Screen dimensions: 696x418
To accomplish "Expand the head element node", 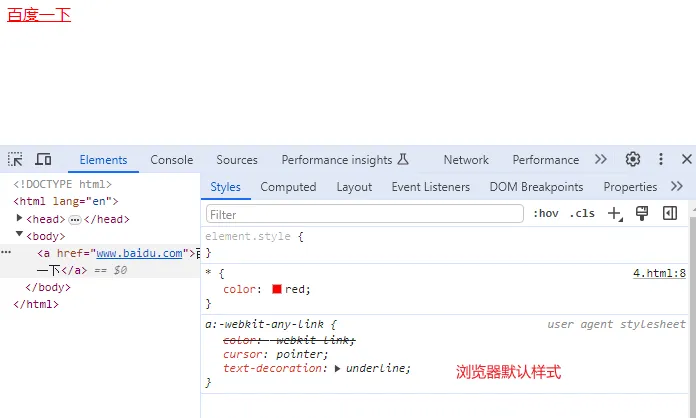I will coord(20,218).
